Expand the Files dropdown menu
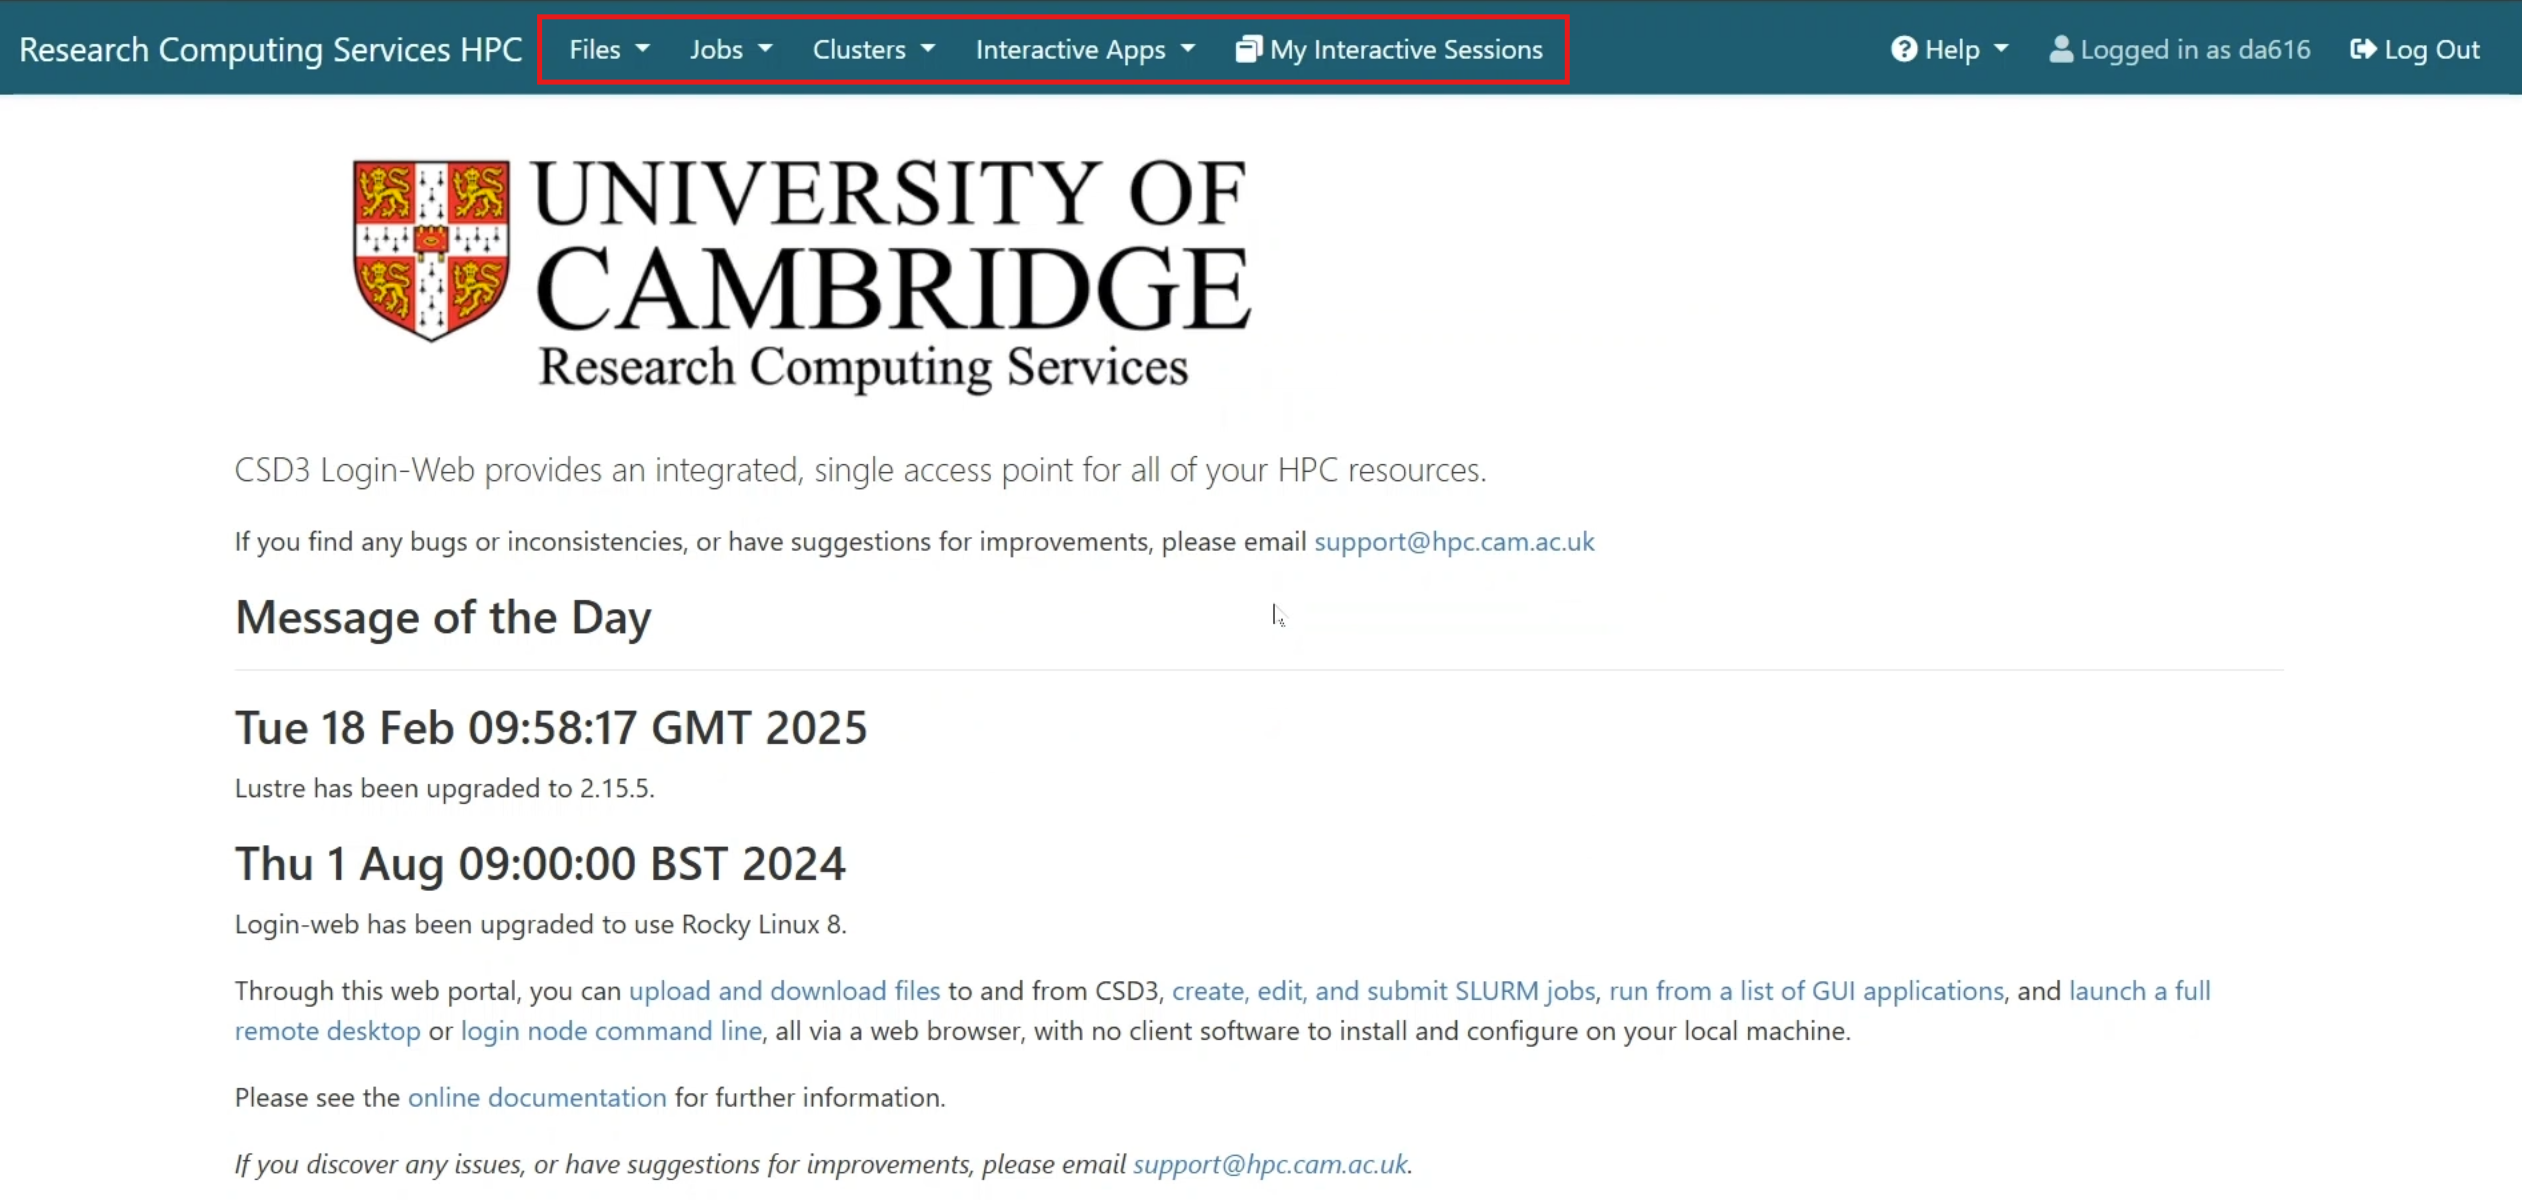This screenshot has height=1200, width=2522. pos(608,49)
